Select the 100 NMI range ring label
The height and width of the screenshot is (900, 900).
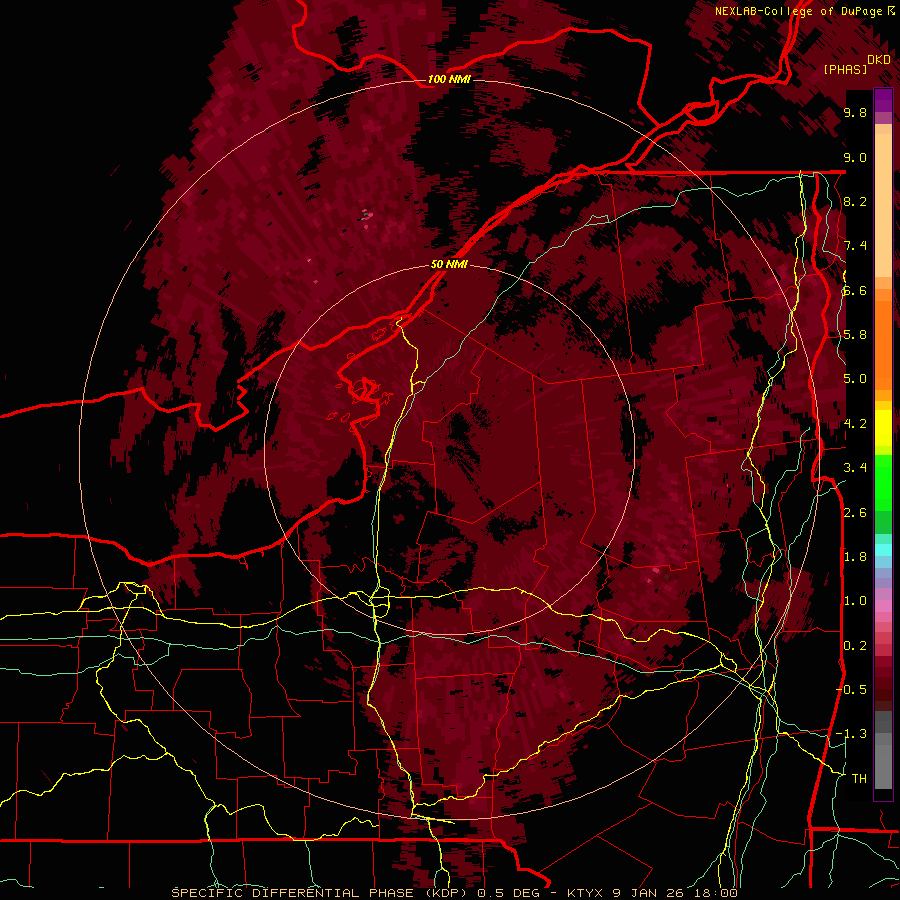[449, 79]
